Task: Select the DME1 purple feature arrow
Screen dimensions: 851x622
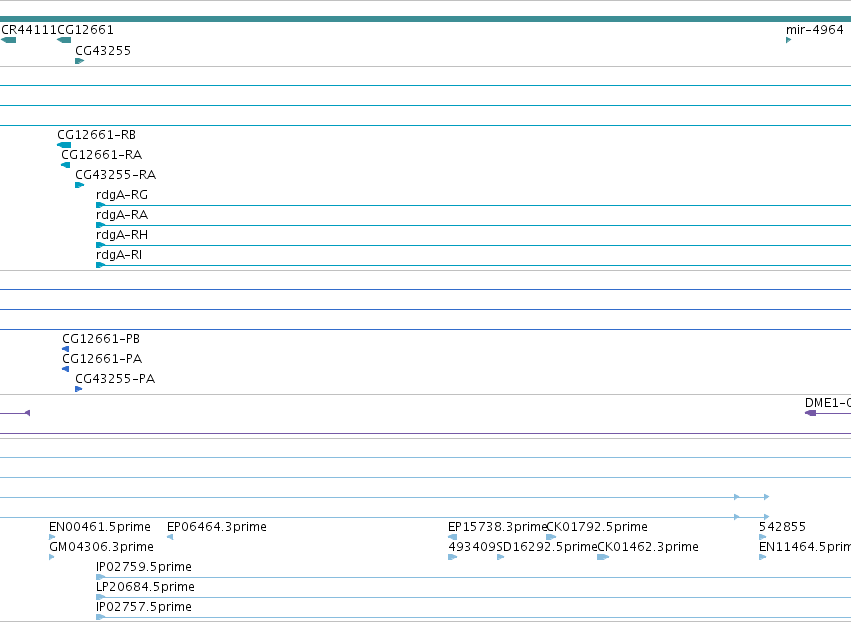Action: coord(810,413)
